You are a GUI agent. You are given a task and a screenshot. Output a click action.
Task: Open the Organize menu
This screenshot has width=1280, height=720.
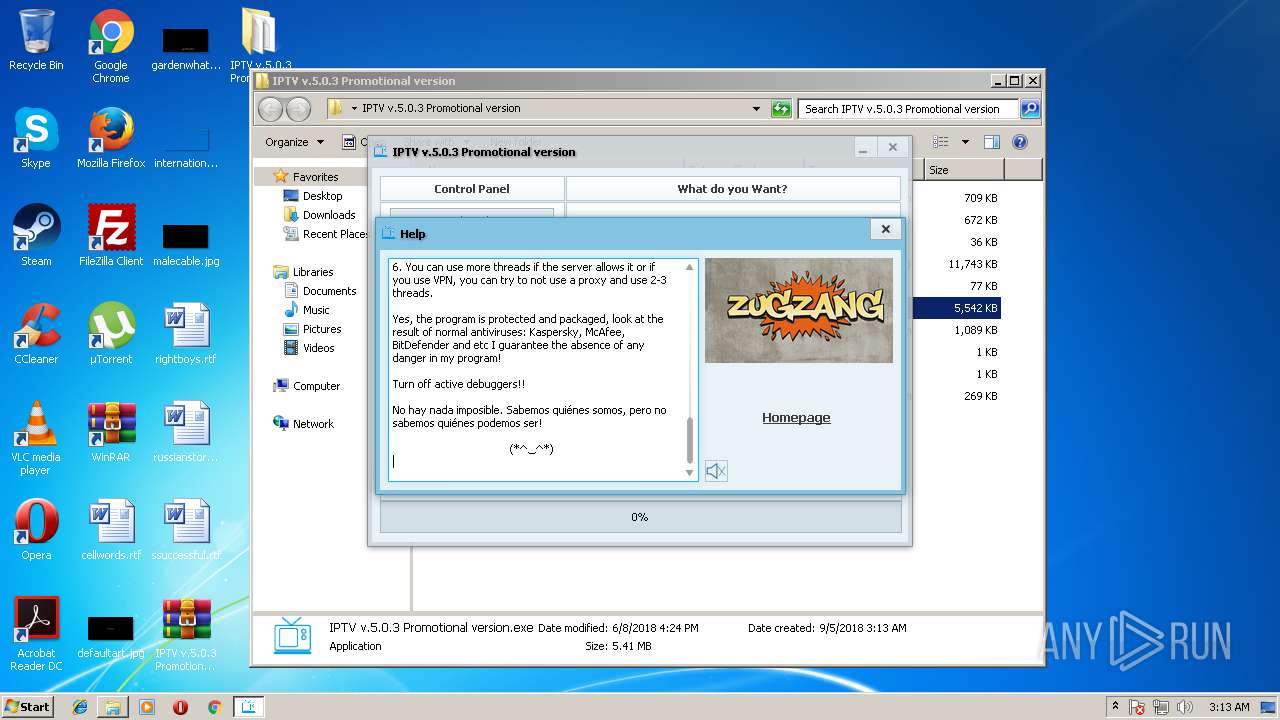[x=294, y=142]
